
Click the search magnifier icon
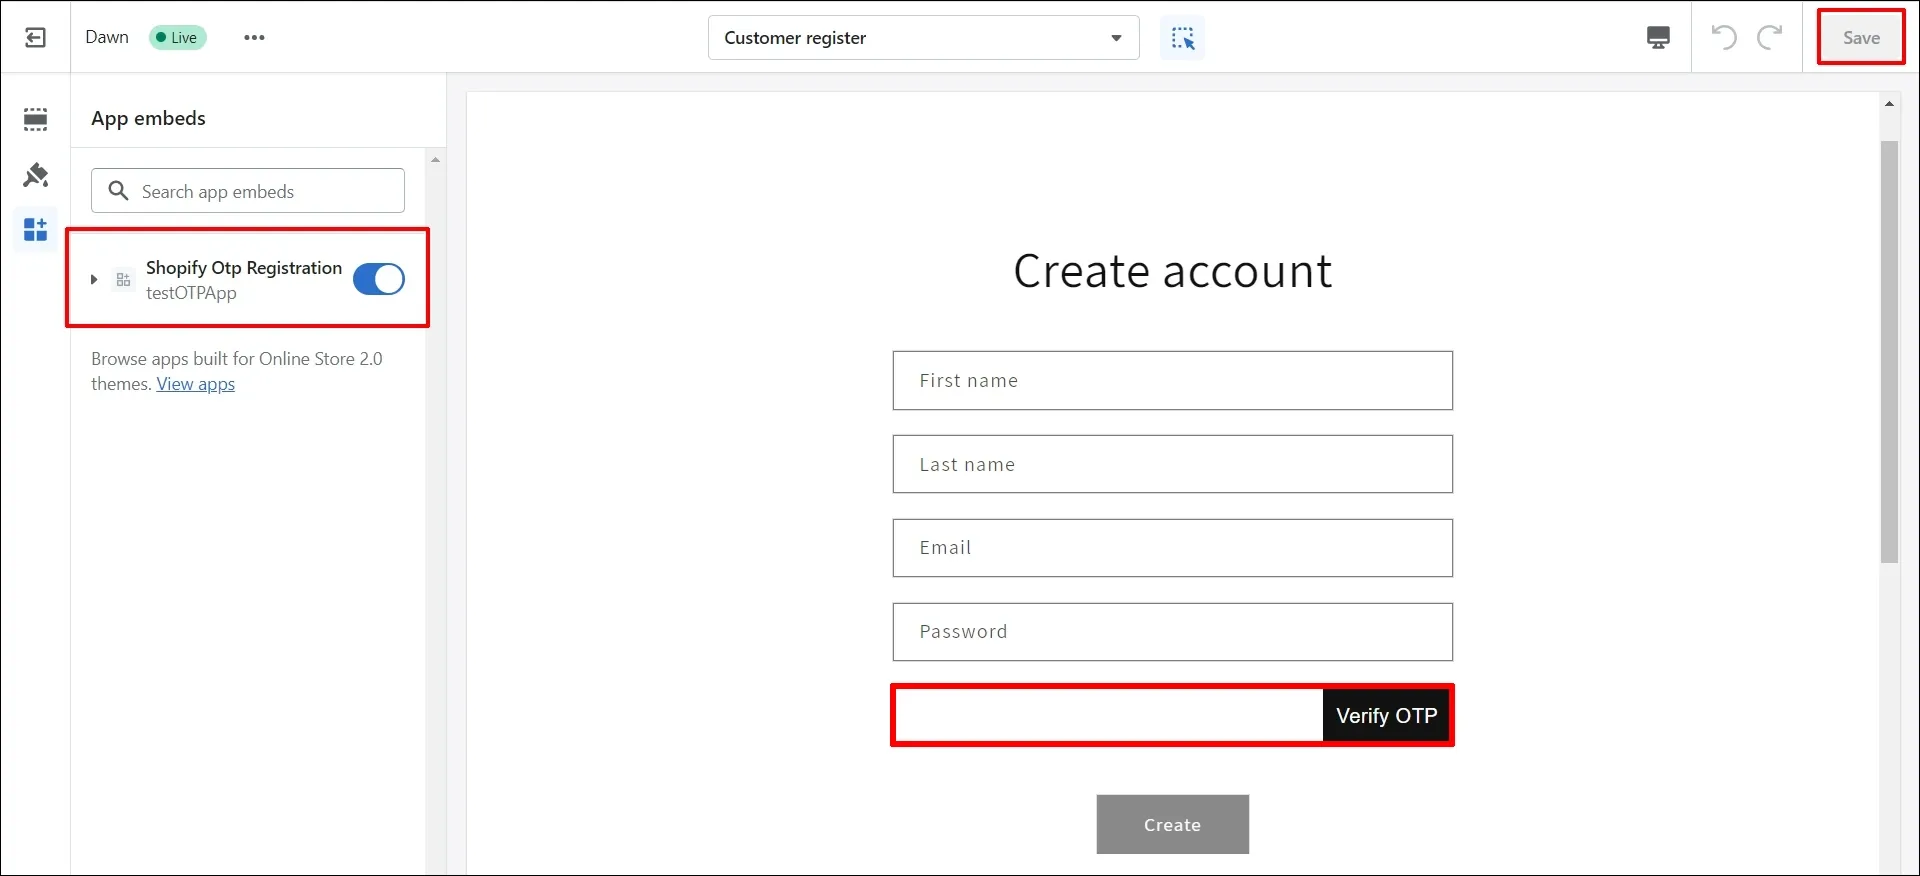pos(118,190)
